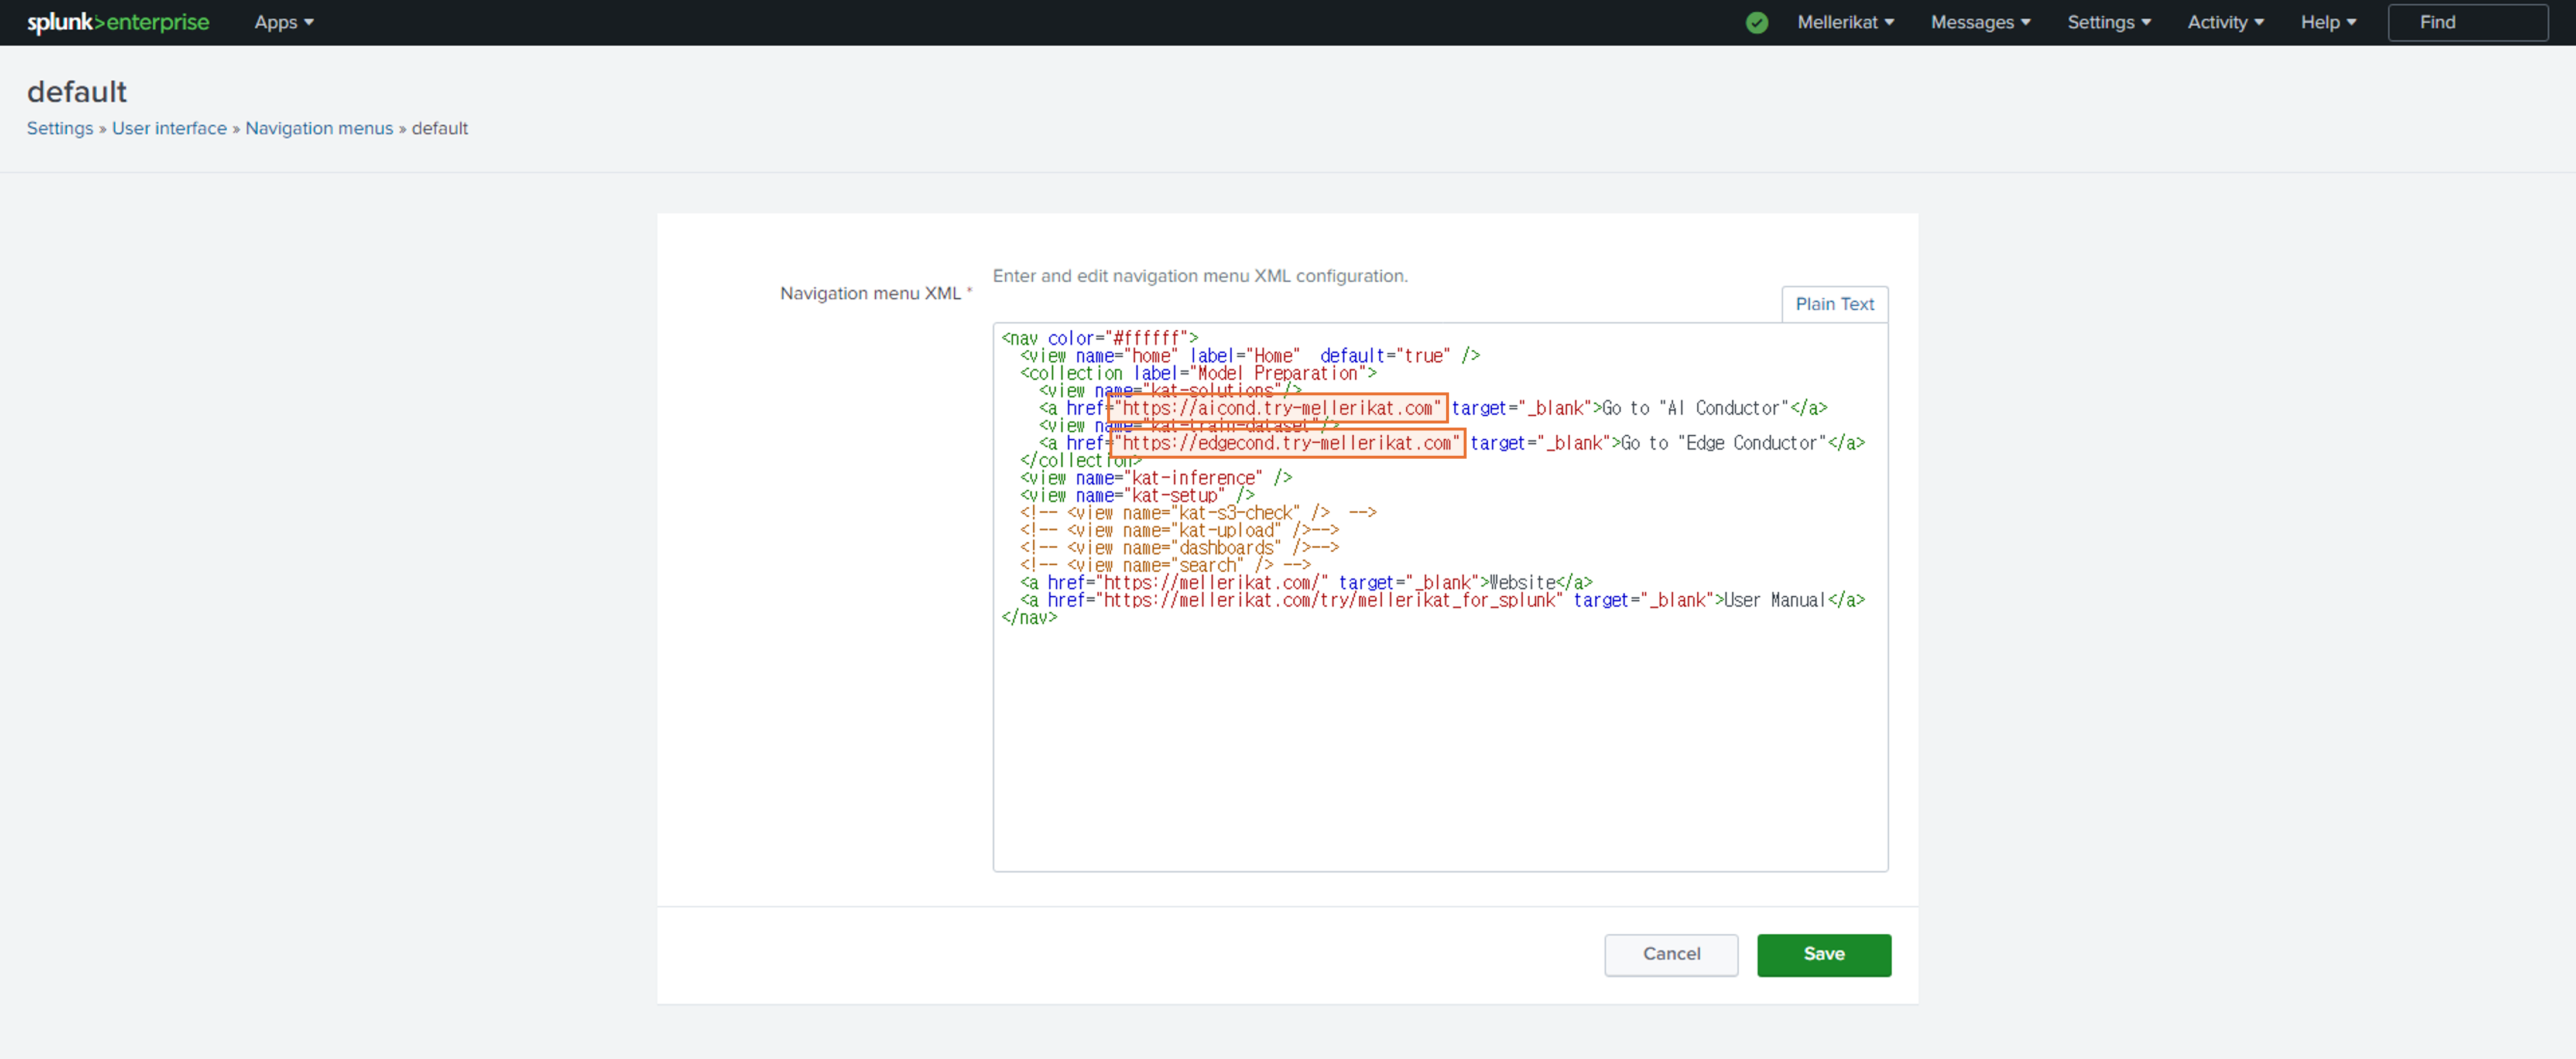Click the 'default' page heading
The width and height of the screenshot is (2576, 1059).
77,92
